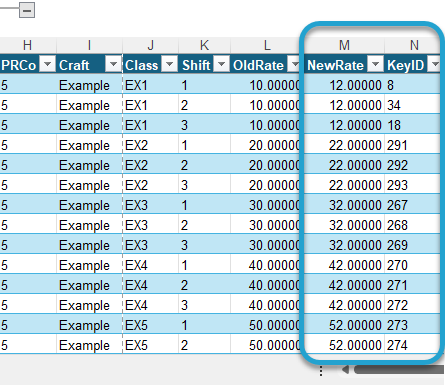
Task: Select OldRate cell in KeyID 269 row
Action: 267,244
